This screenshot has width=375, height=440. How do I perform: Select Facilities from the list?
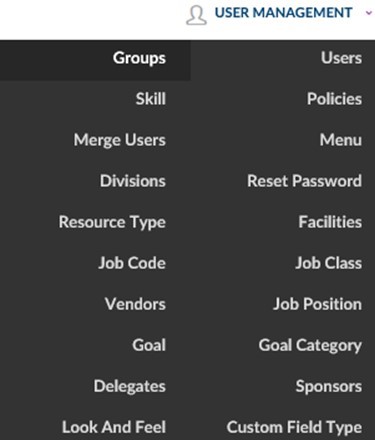point(330,222)
